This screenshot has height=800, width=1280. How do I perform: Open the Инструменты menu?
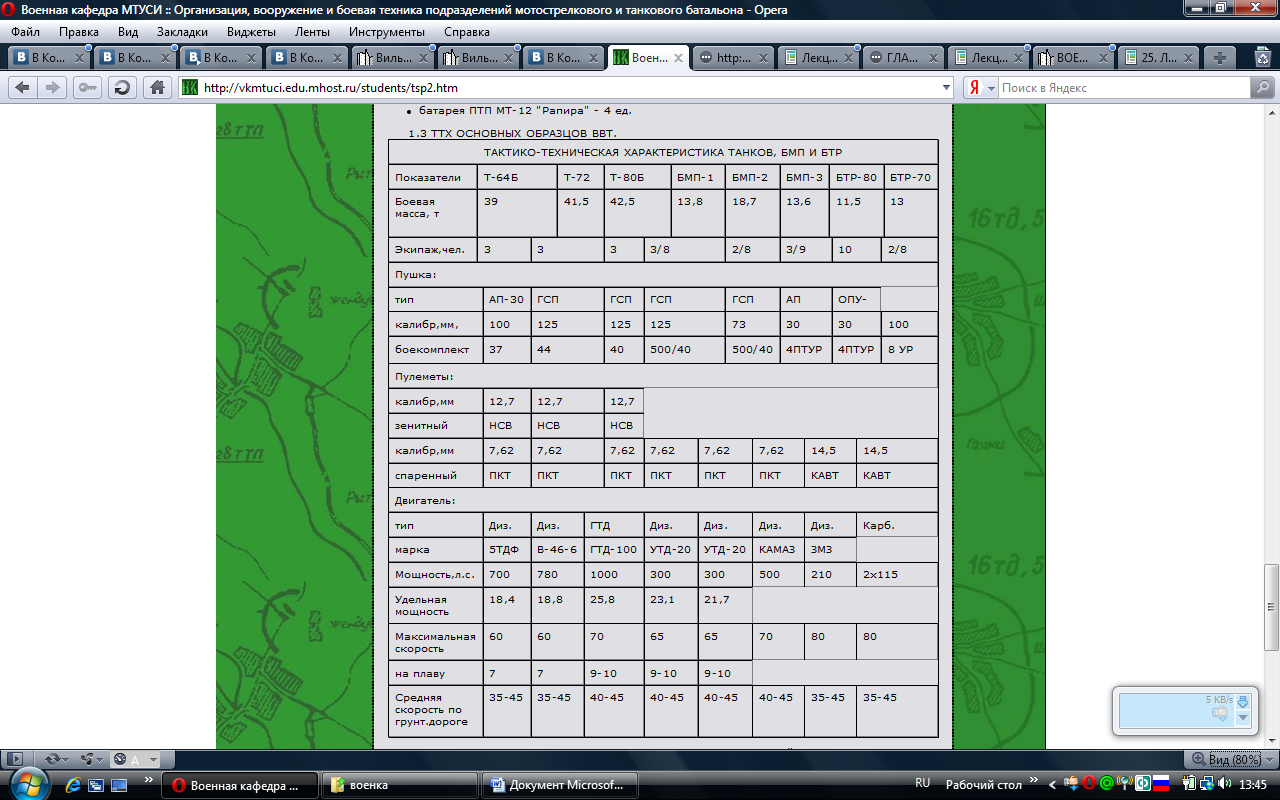coord(387,32)
